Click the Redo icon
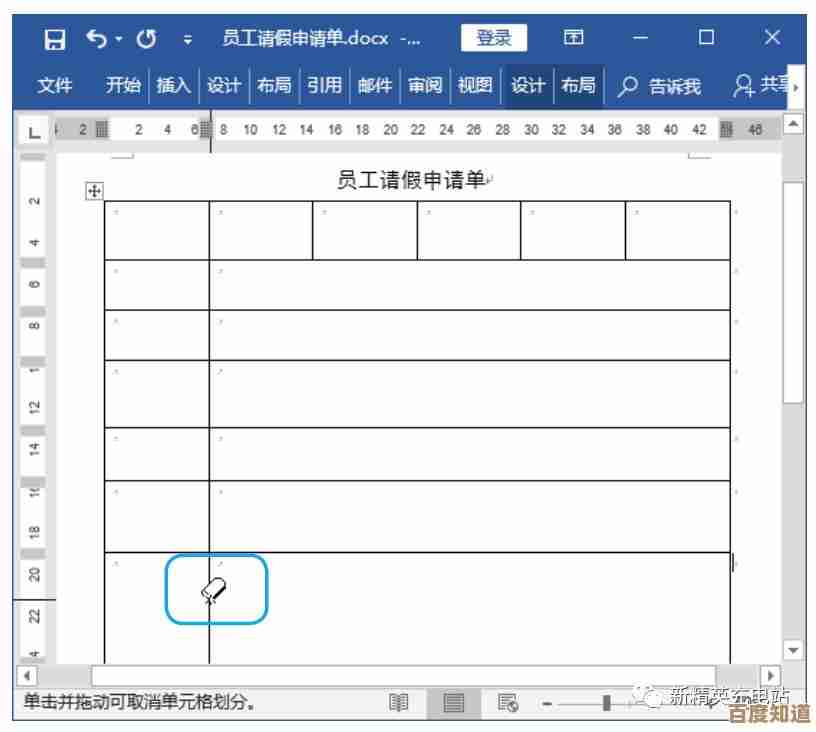The width and height of the screenshot is (816, 732). [x=147, y=39]
